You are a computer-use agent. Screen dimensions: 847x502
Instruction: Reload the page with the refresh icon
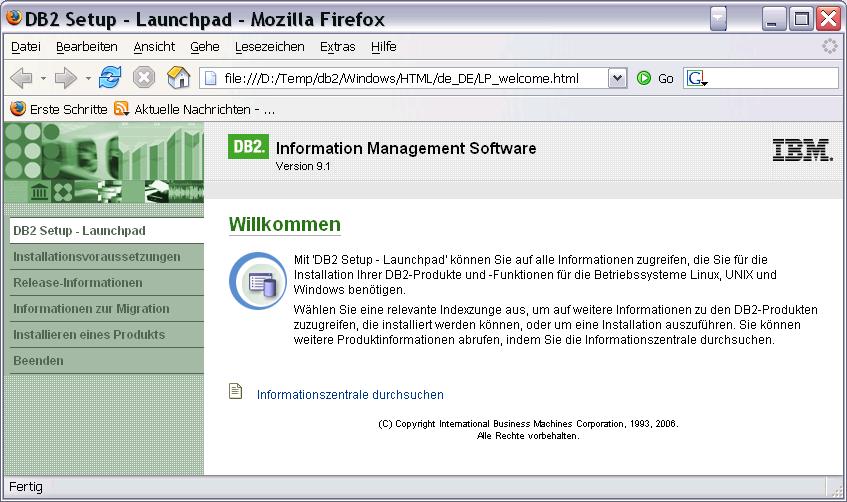(110, 78)
